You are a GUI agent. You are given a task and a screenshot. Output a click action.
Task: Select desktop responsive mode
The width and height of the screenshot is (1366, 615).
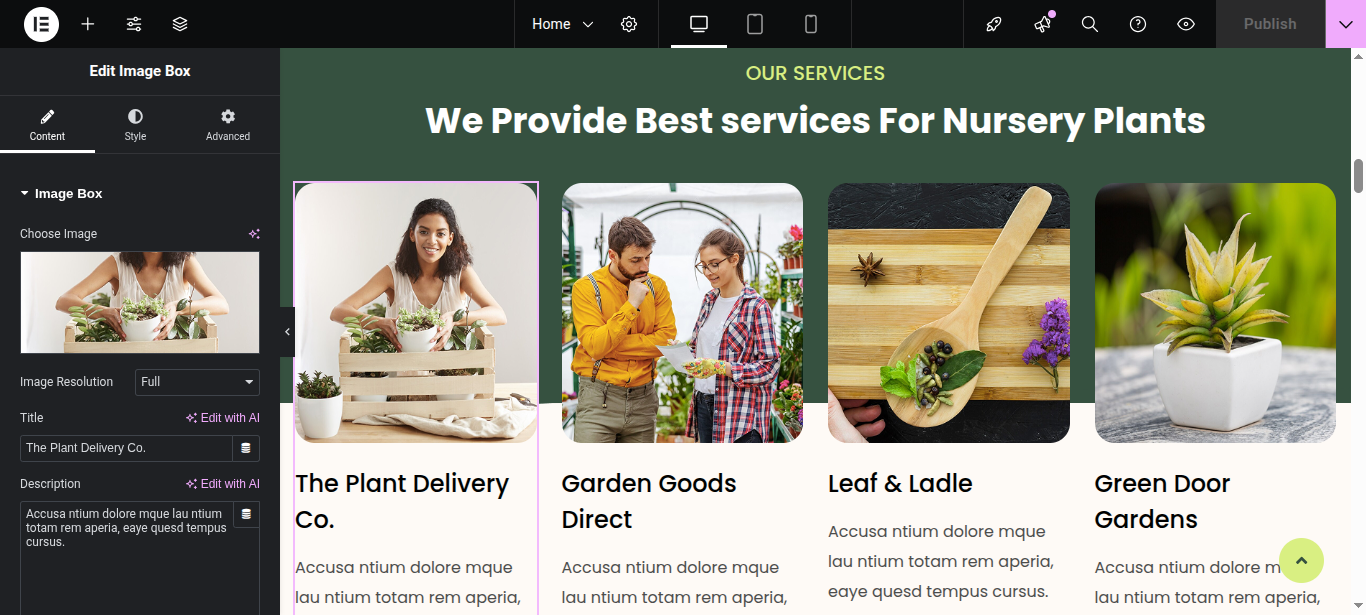point(699,24)
